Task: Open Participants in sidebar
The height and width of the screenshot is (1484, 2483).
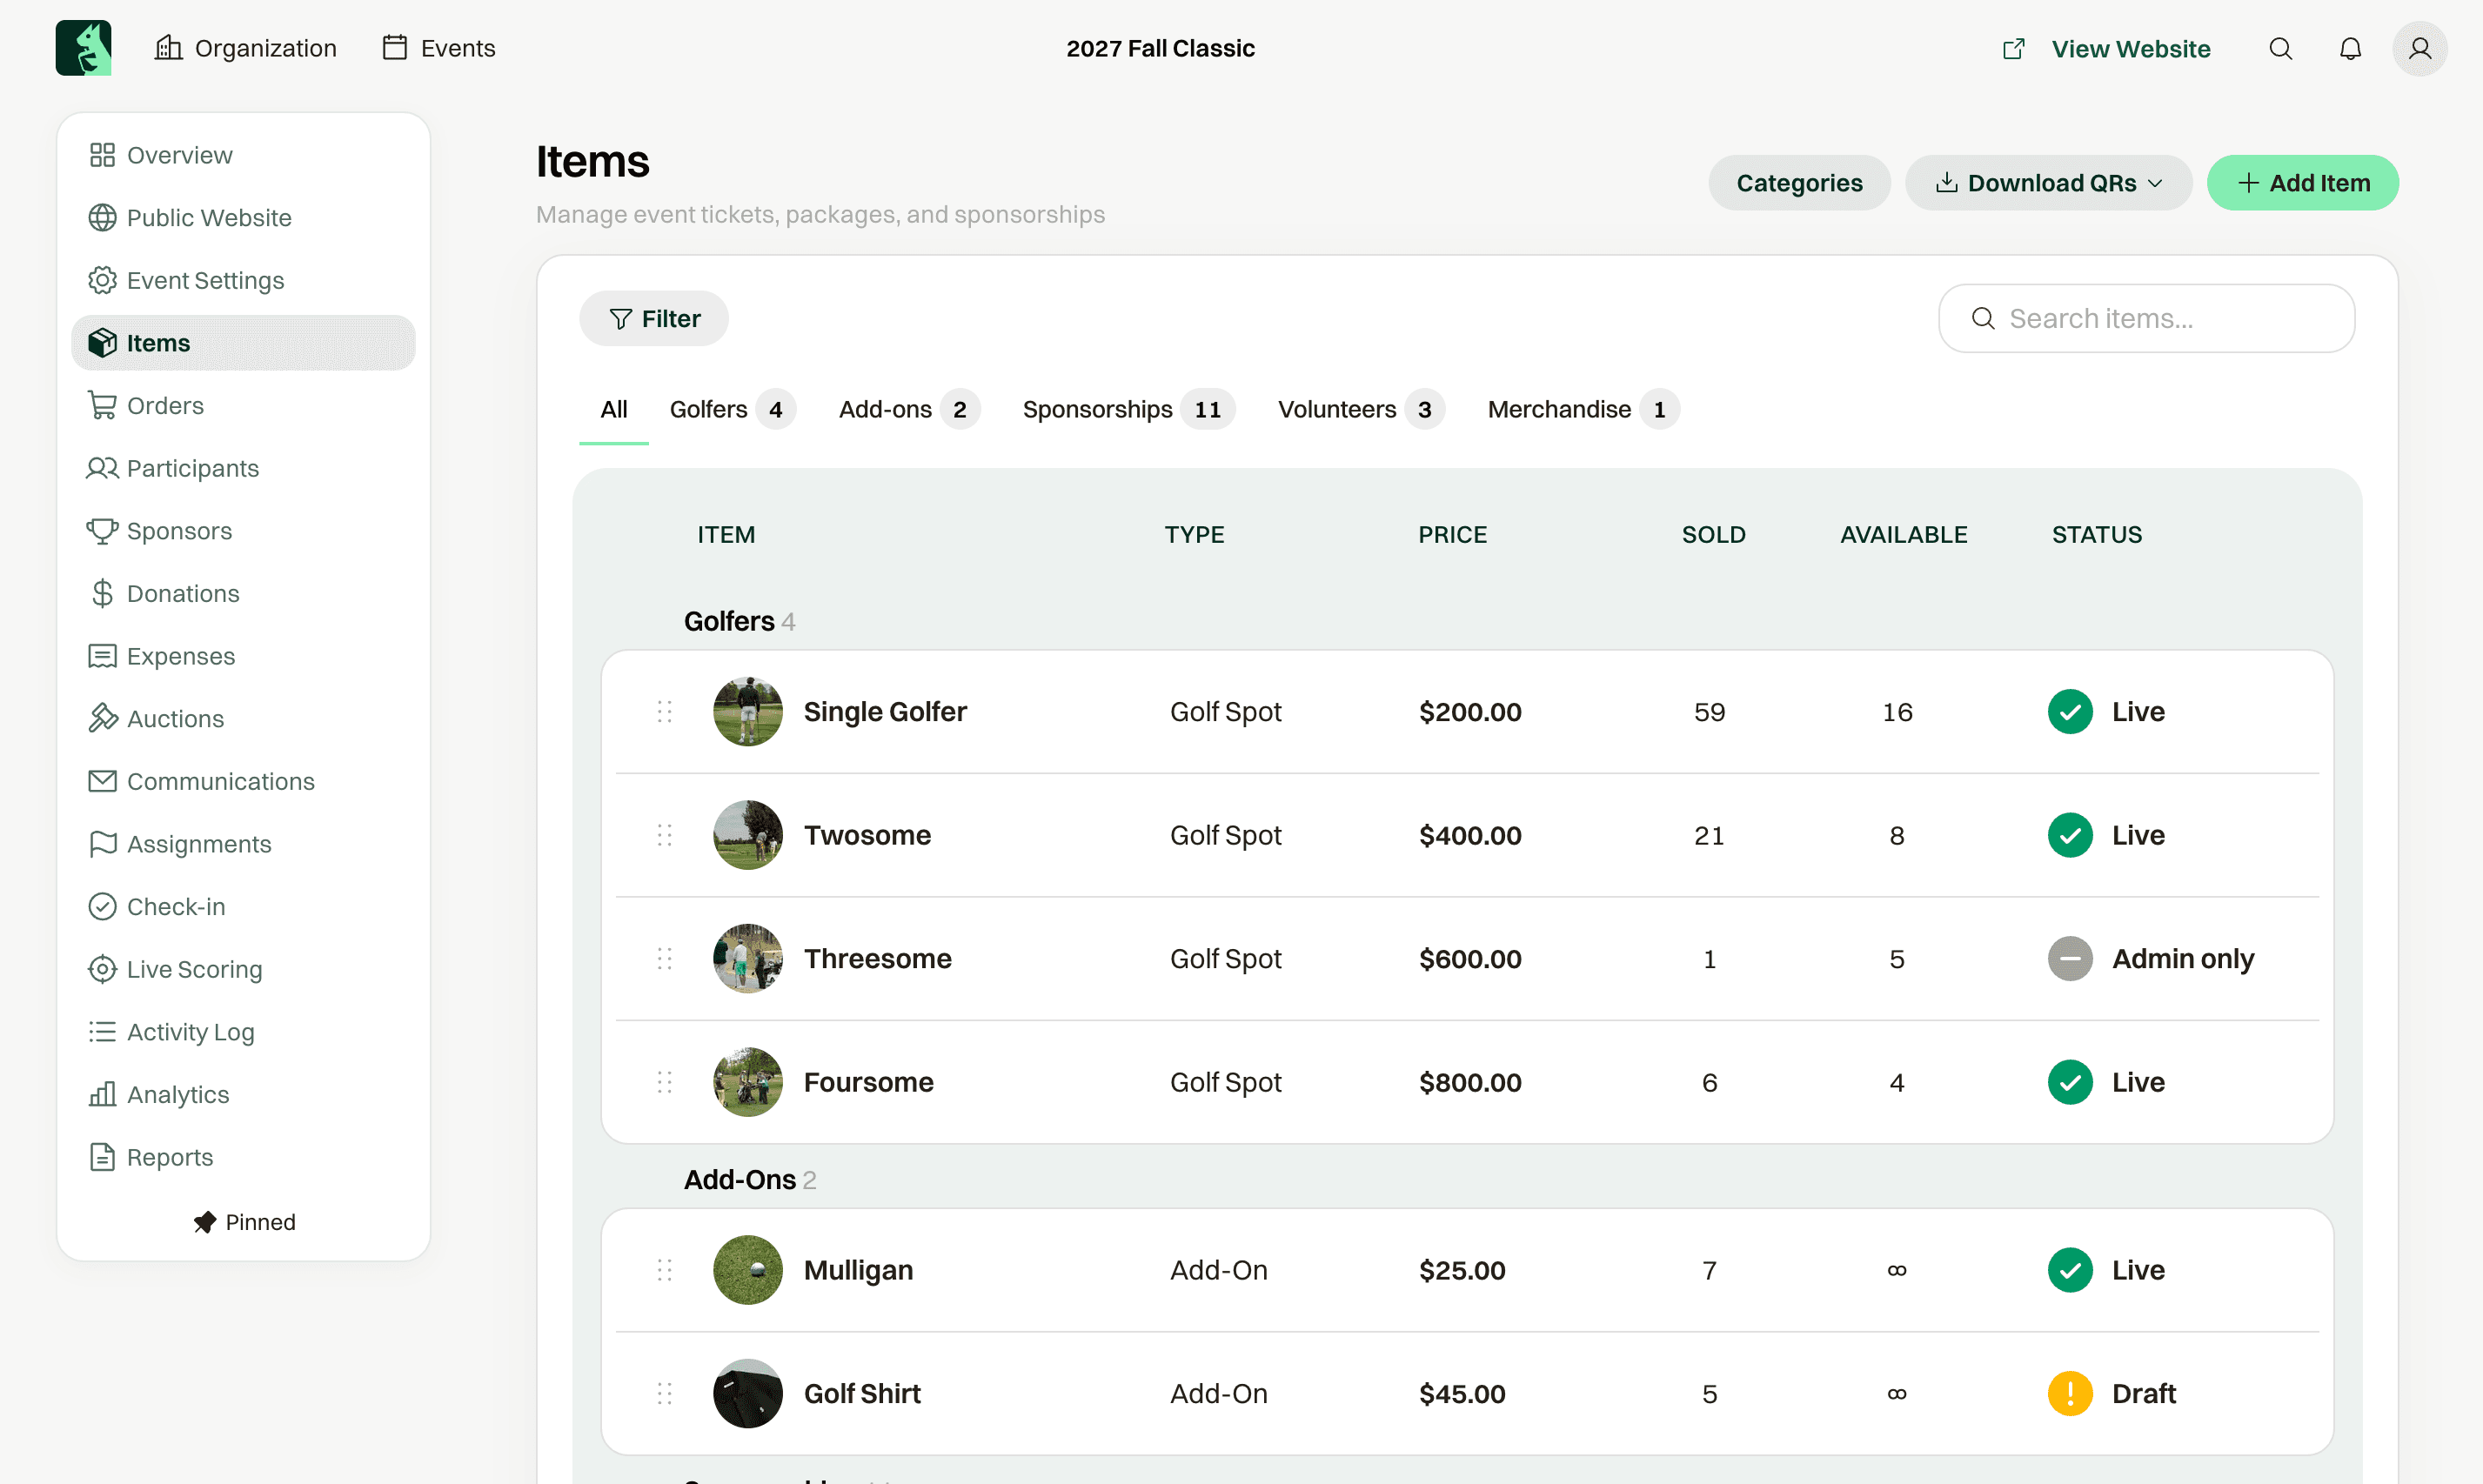Action: tap(243, 468)
